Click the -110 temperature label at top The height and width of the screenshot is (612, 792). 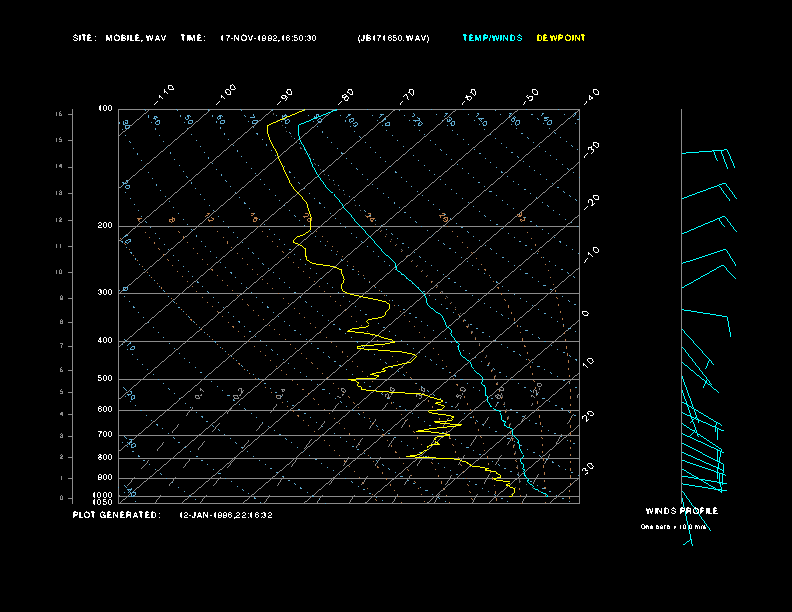pos(165,92)
